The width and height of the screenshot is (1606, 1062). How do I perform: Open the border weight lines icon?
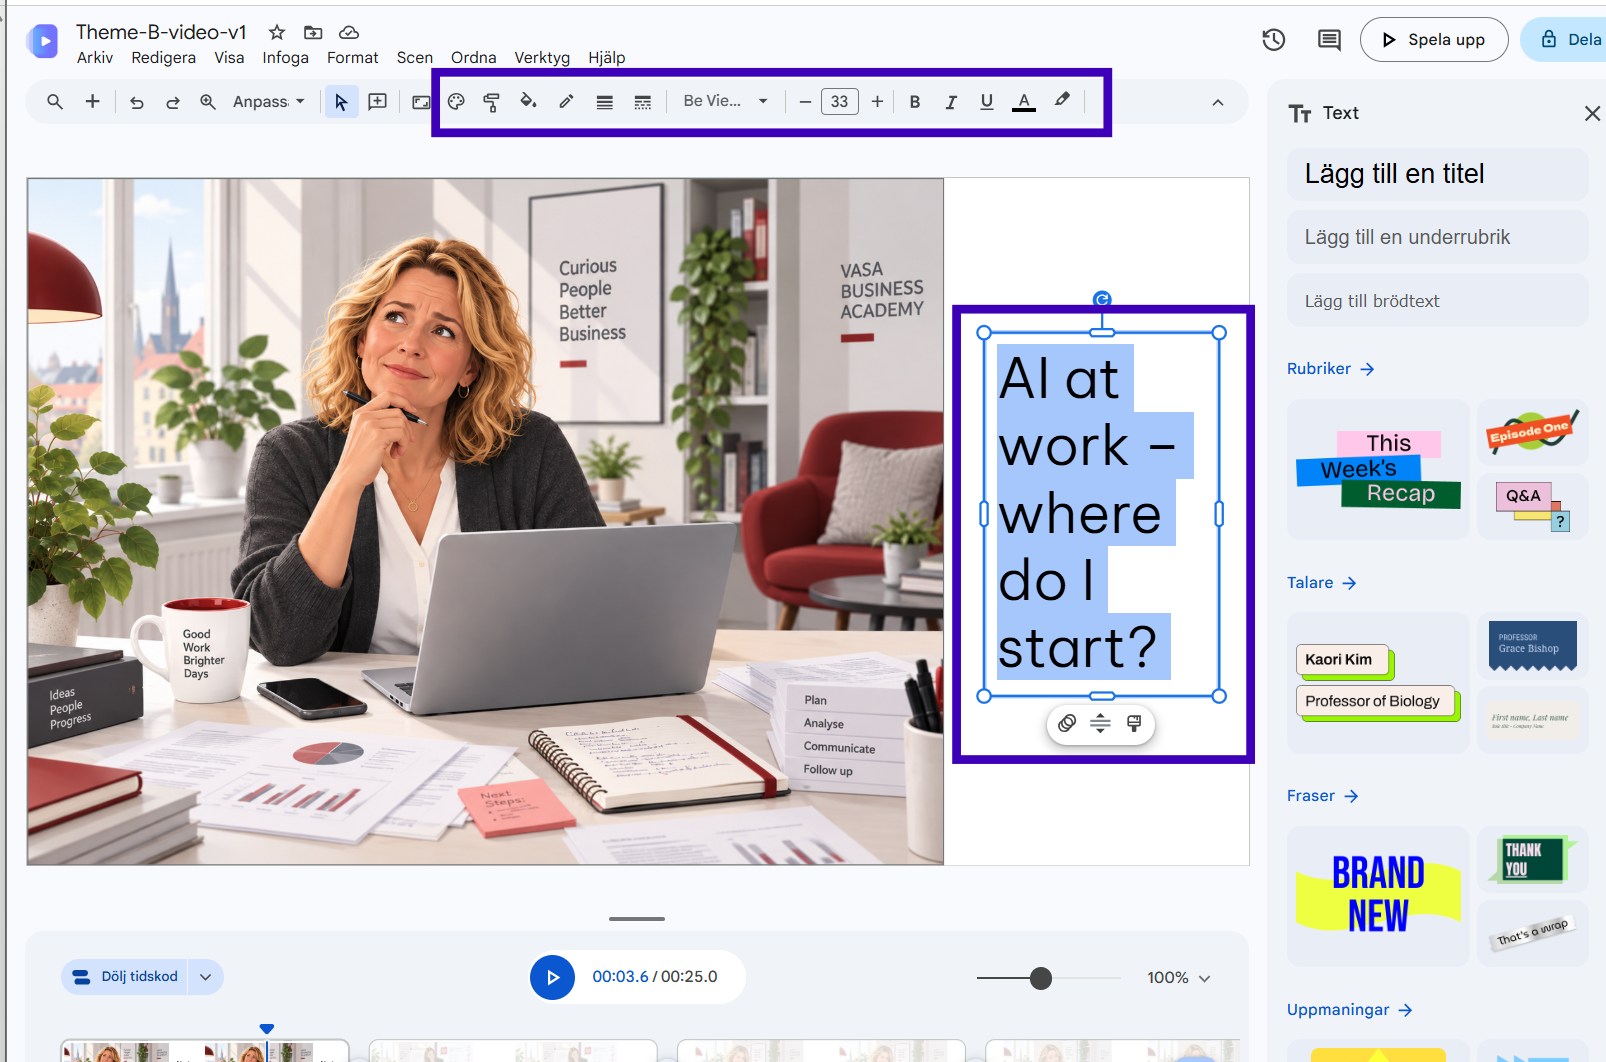(605, 102)
